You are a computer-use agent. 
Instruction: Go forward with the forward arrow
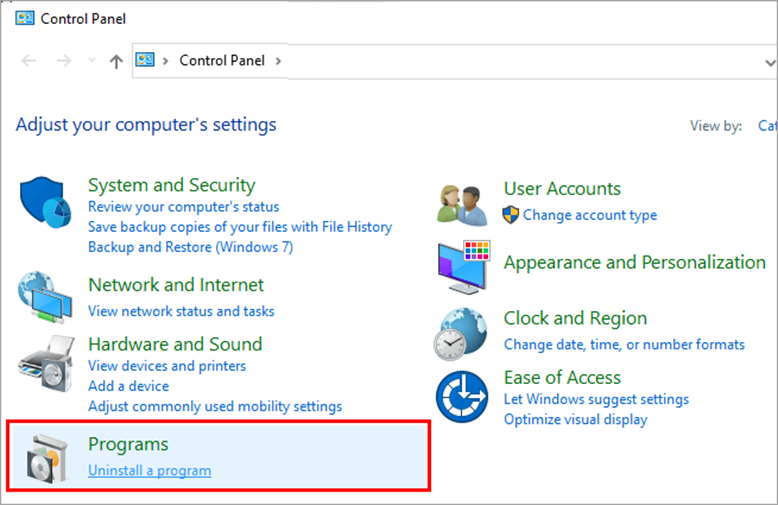[64, 61]
